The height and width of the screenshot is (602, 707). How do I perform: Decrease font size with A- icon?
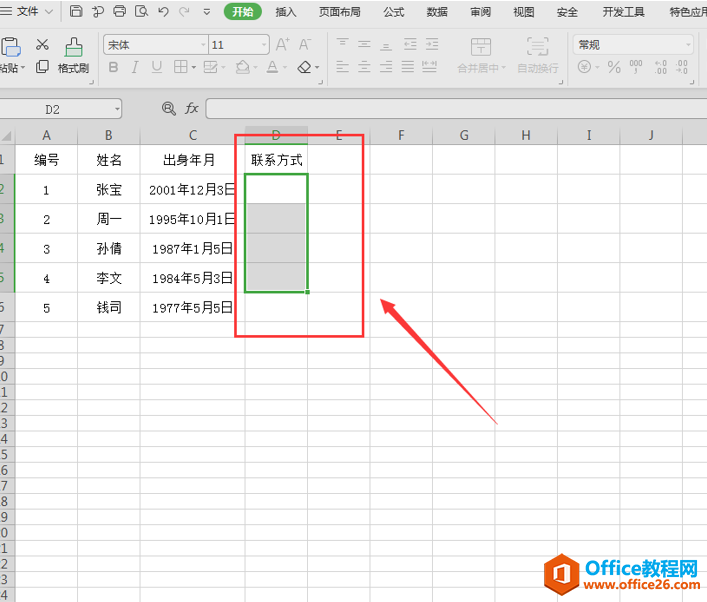(305, 44)
